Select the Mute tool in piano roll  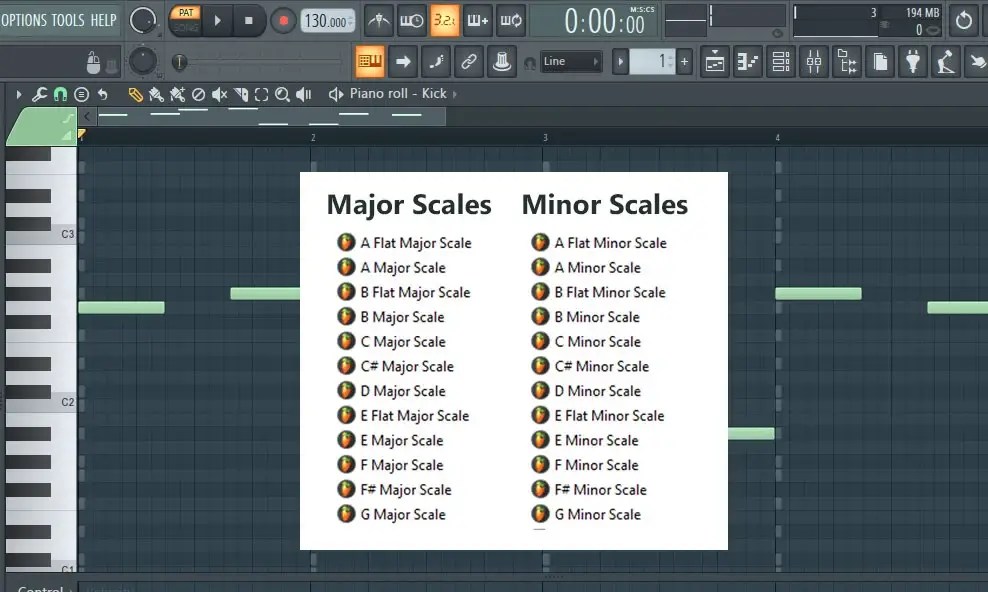[x=219, y=94]
